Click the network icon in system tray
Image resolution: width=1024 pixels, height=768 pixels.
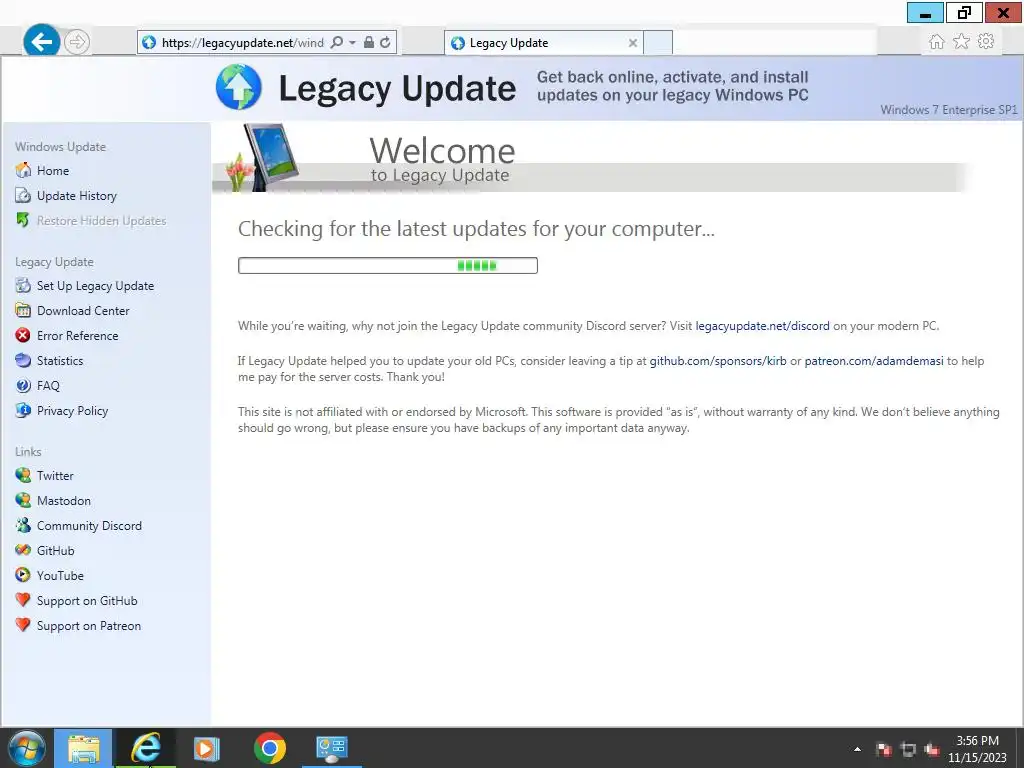click(x=908, y=749)
